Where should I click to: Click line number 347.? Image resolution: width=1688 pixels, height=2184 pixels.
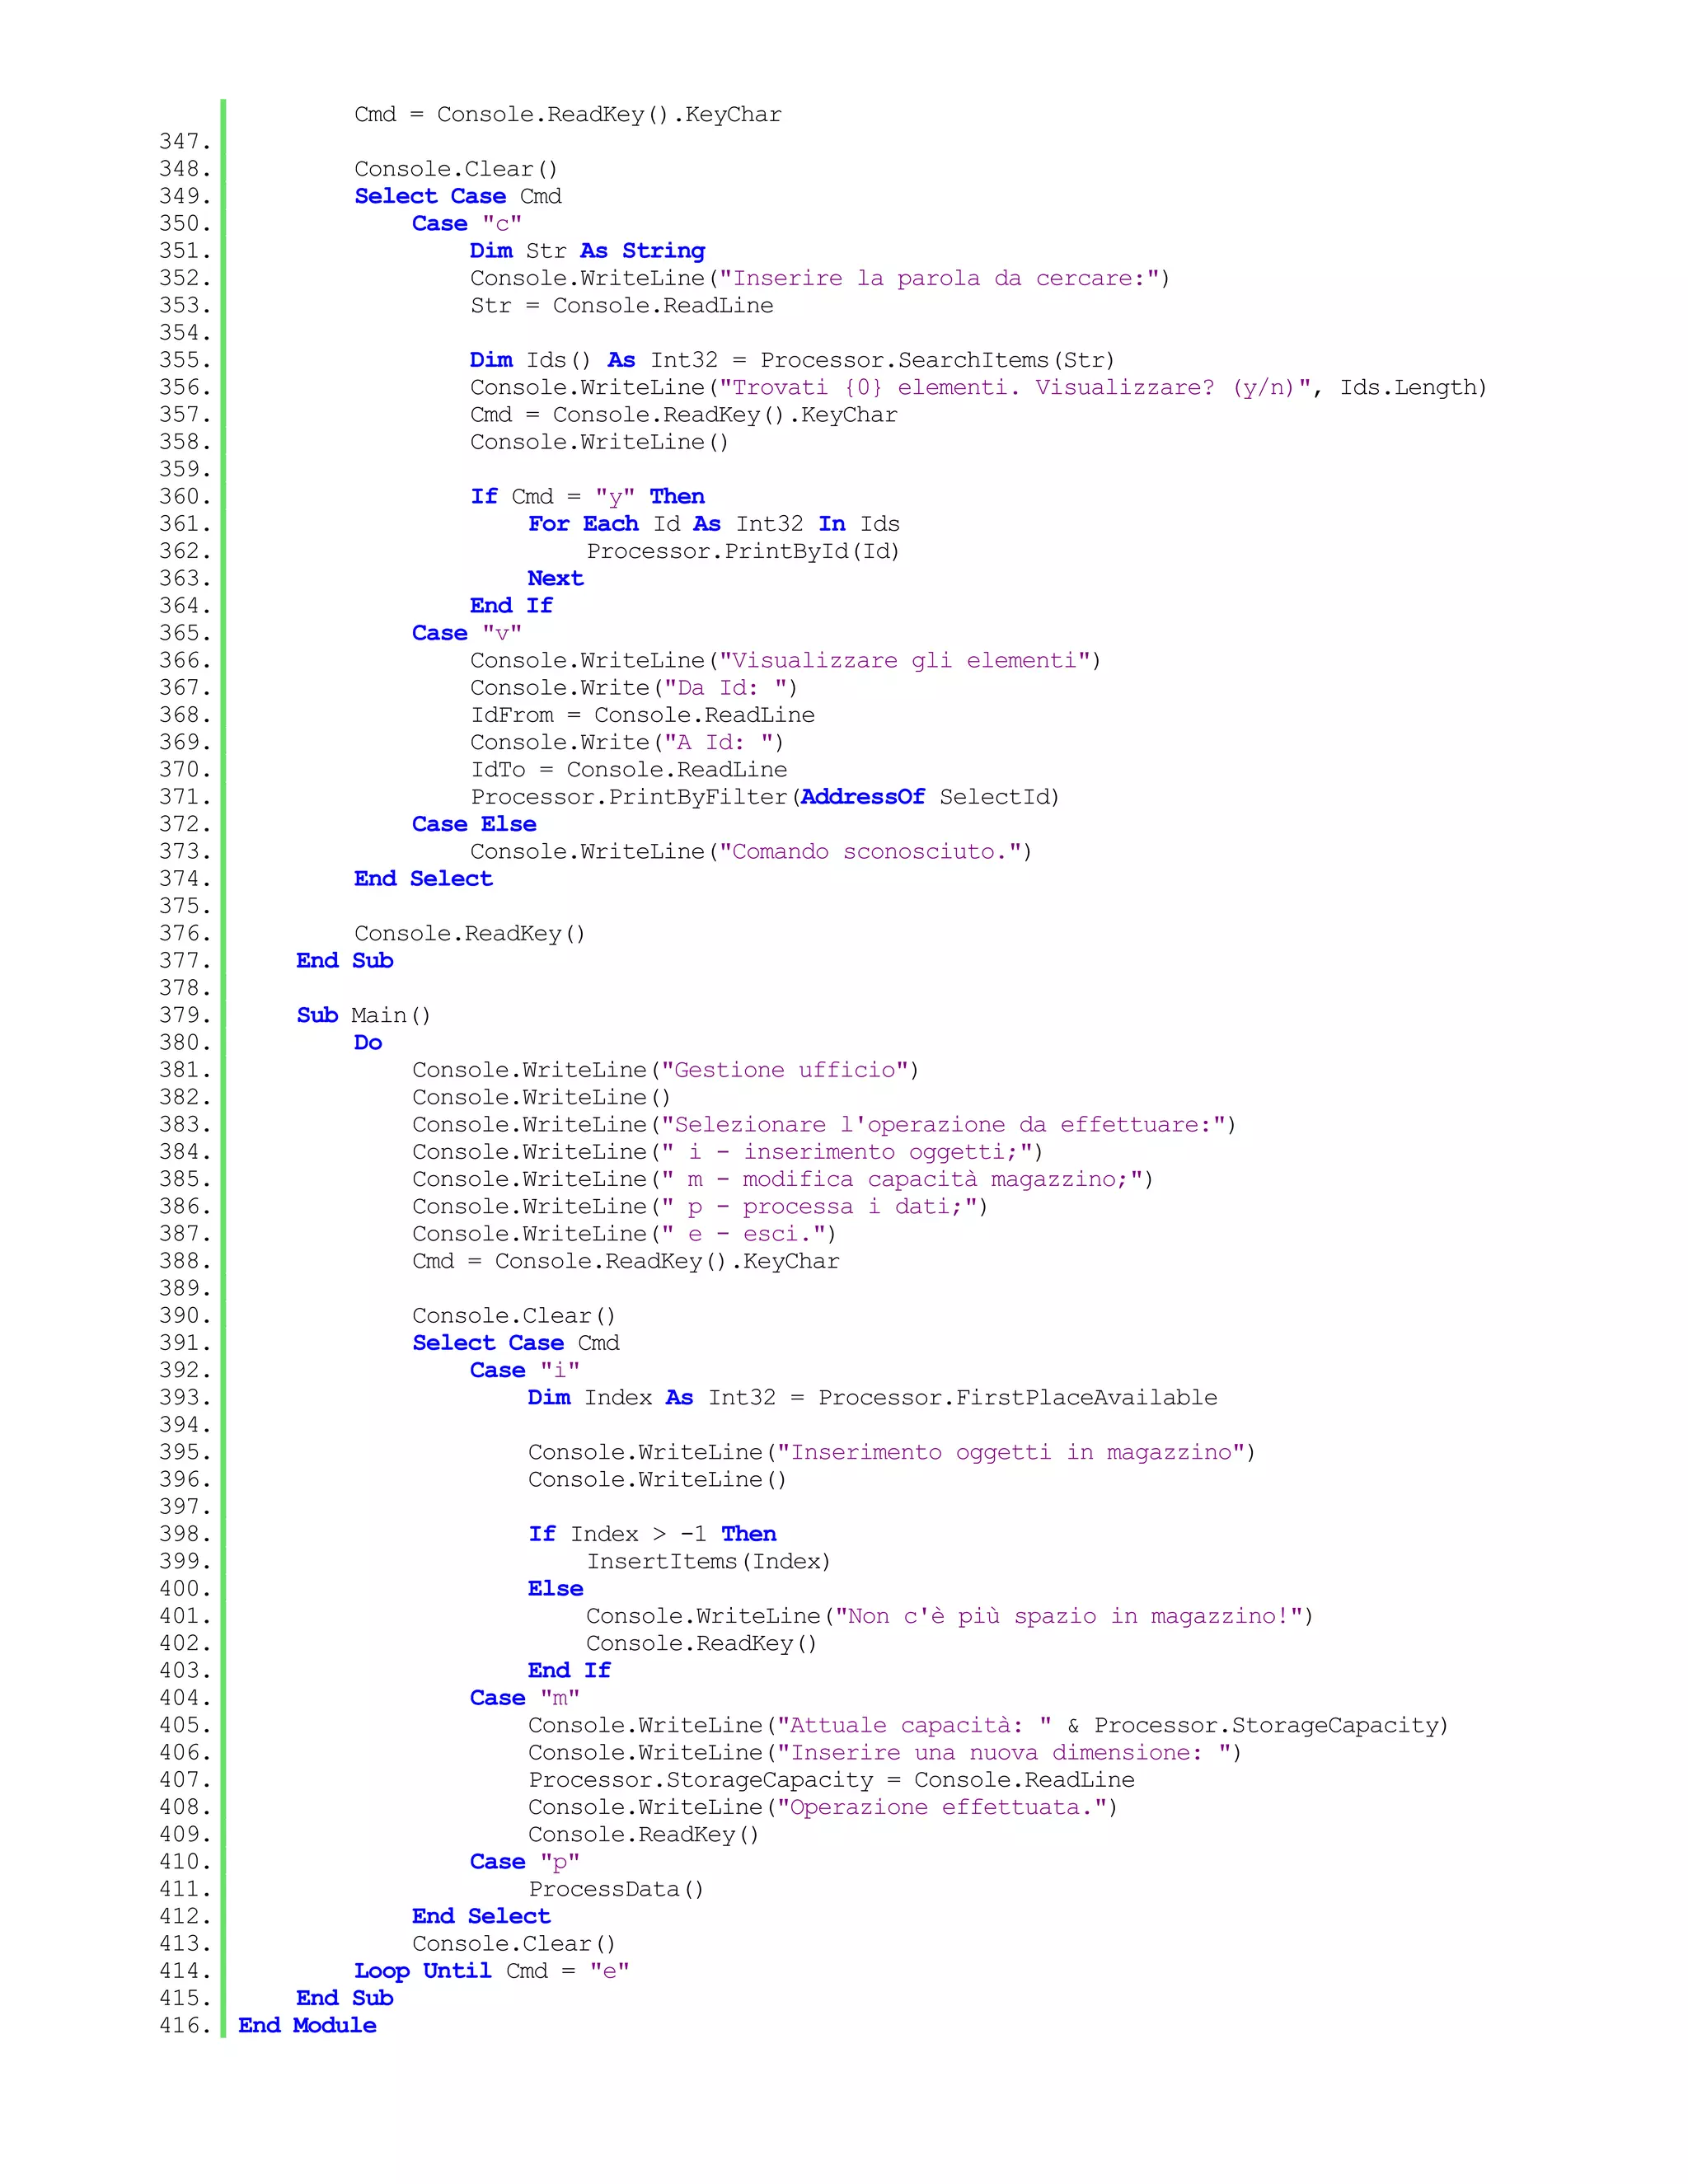point(185,142)
